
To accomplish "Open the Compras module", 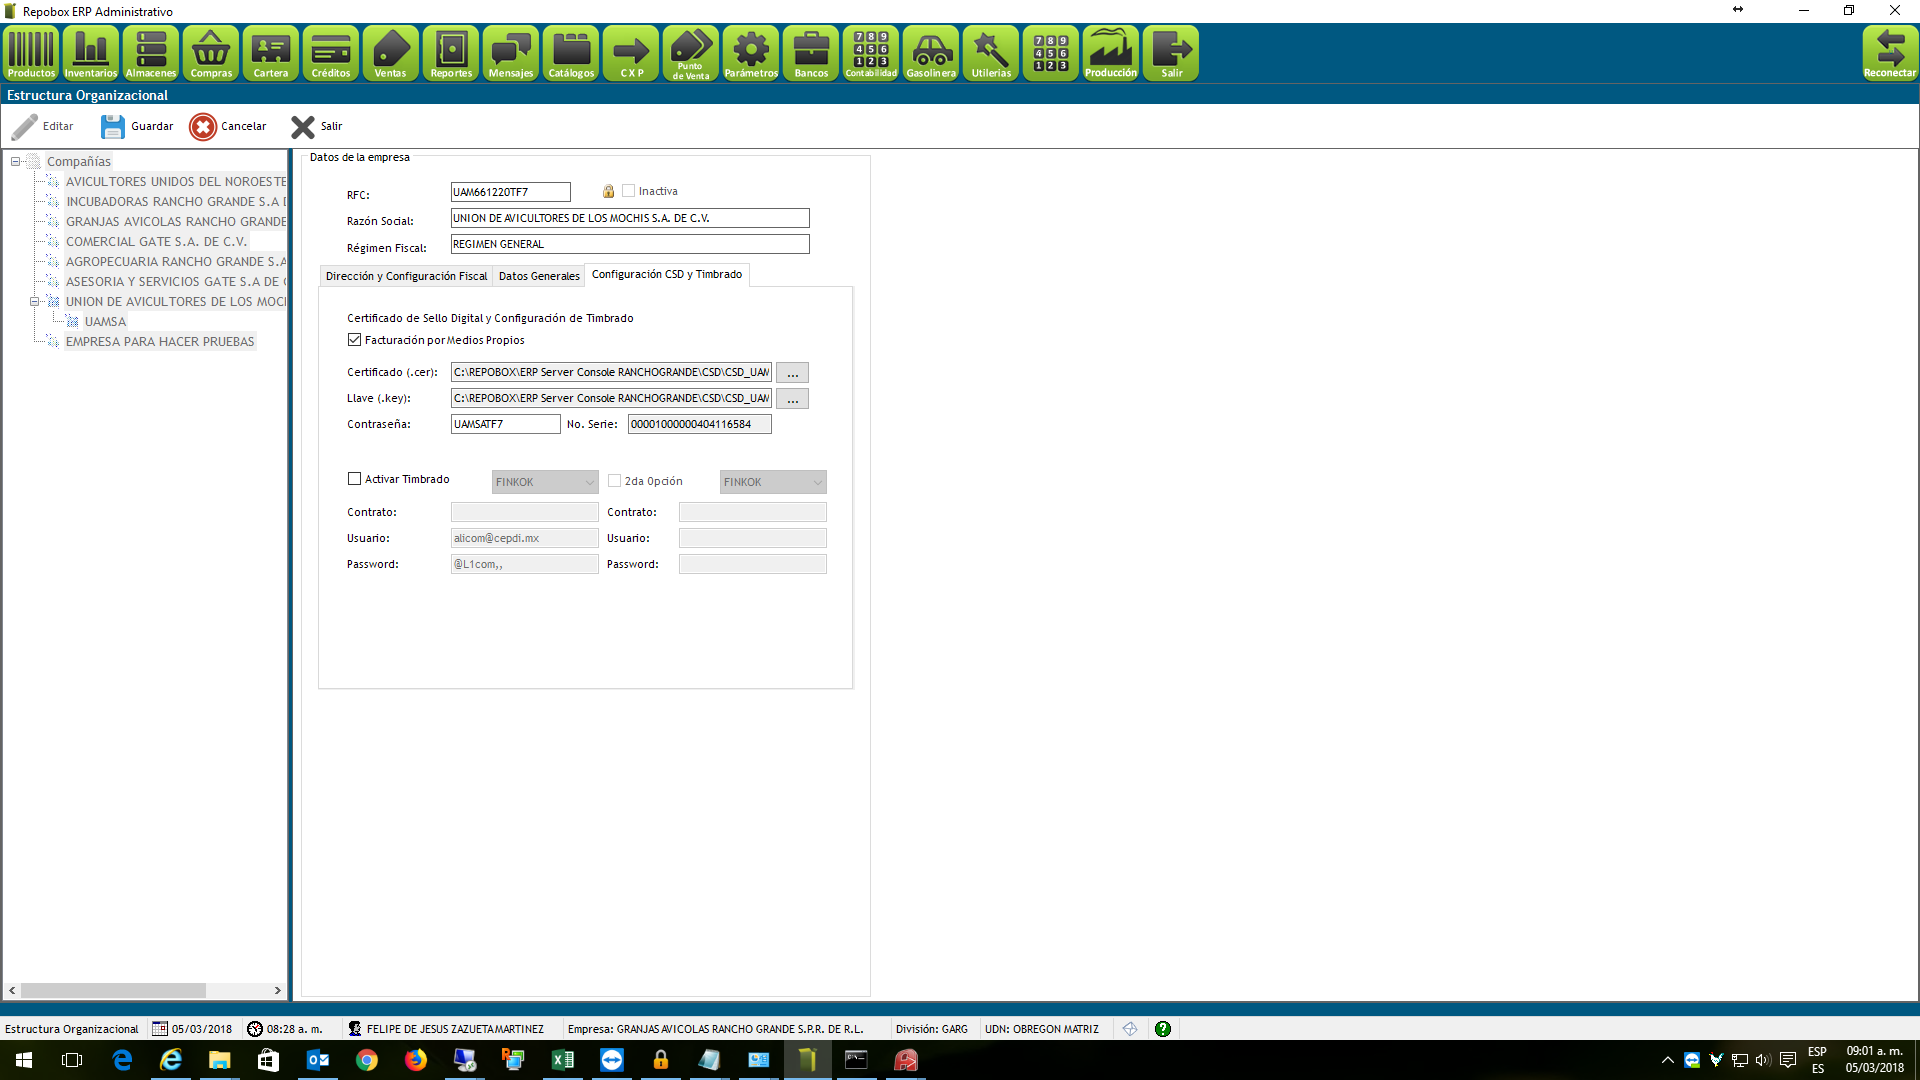I will (211, 53).
